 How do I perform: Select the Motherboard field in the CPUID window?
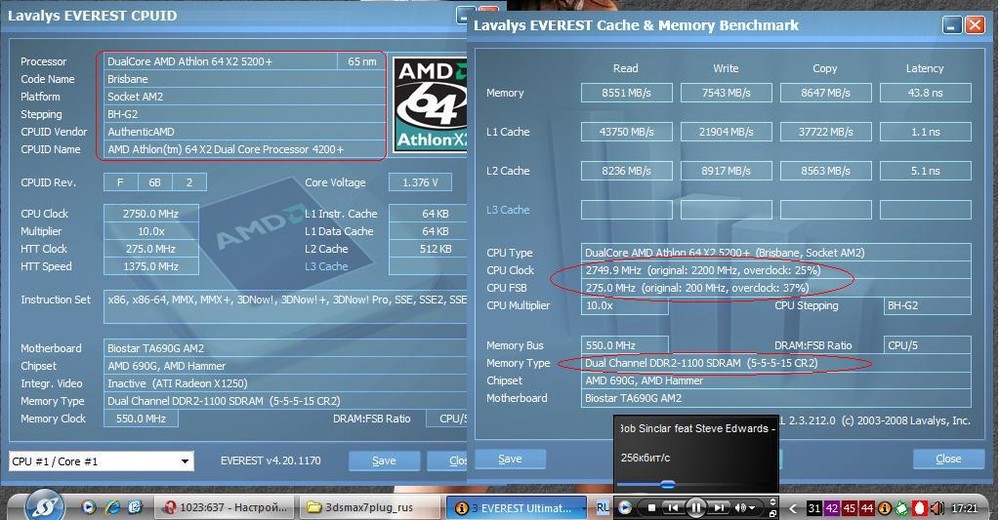[286, 348]
